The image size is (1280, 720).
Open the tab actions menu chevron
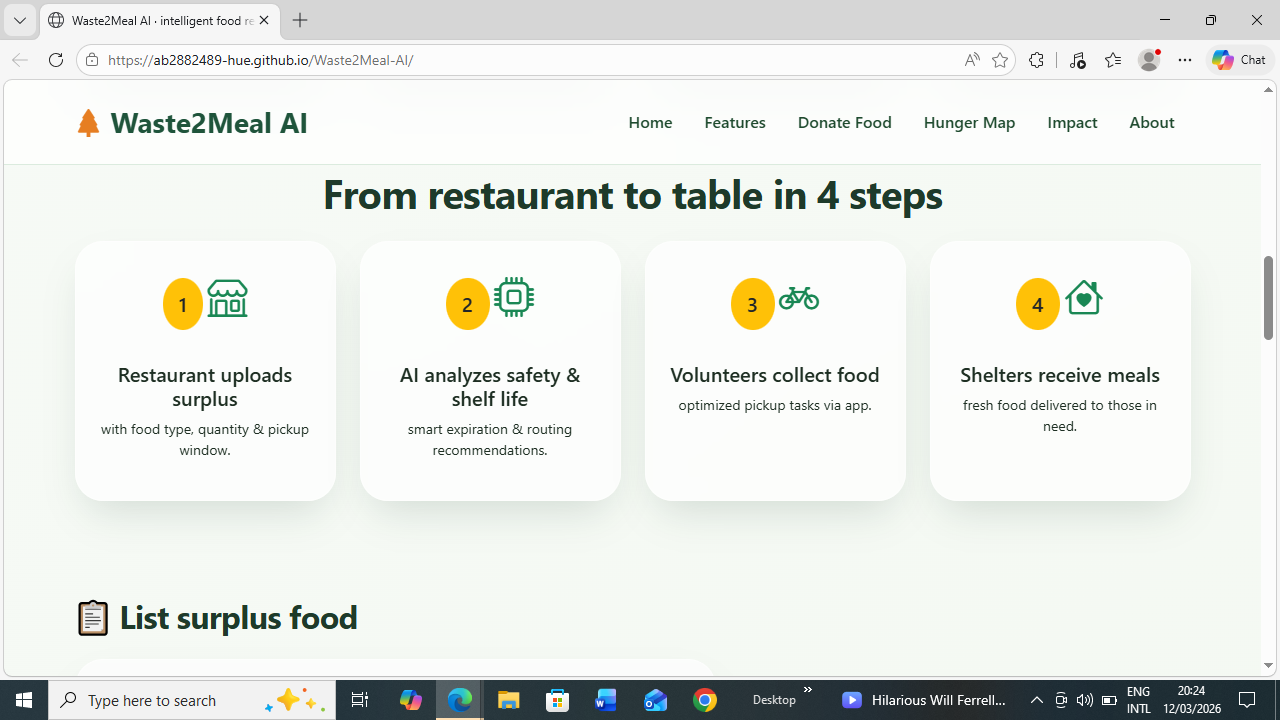coord(20,20)
